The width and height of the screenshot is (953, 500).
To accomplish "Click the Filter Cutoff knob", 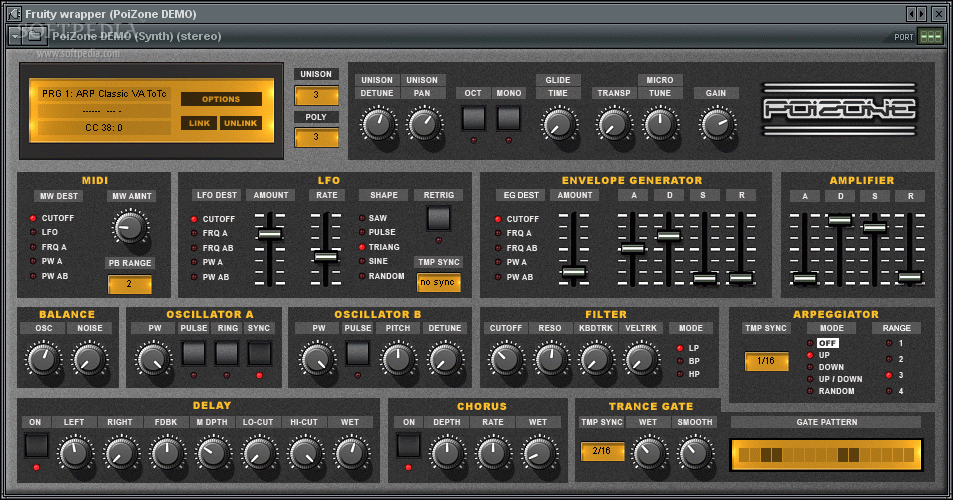I will pos(506,359).
